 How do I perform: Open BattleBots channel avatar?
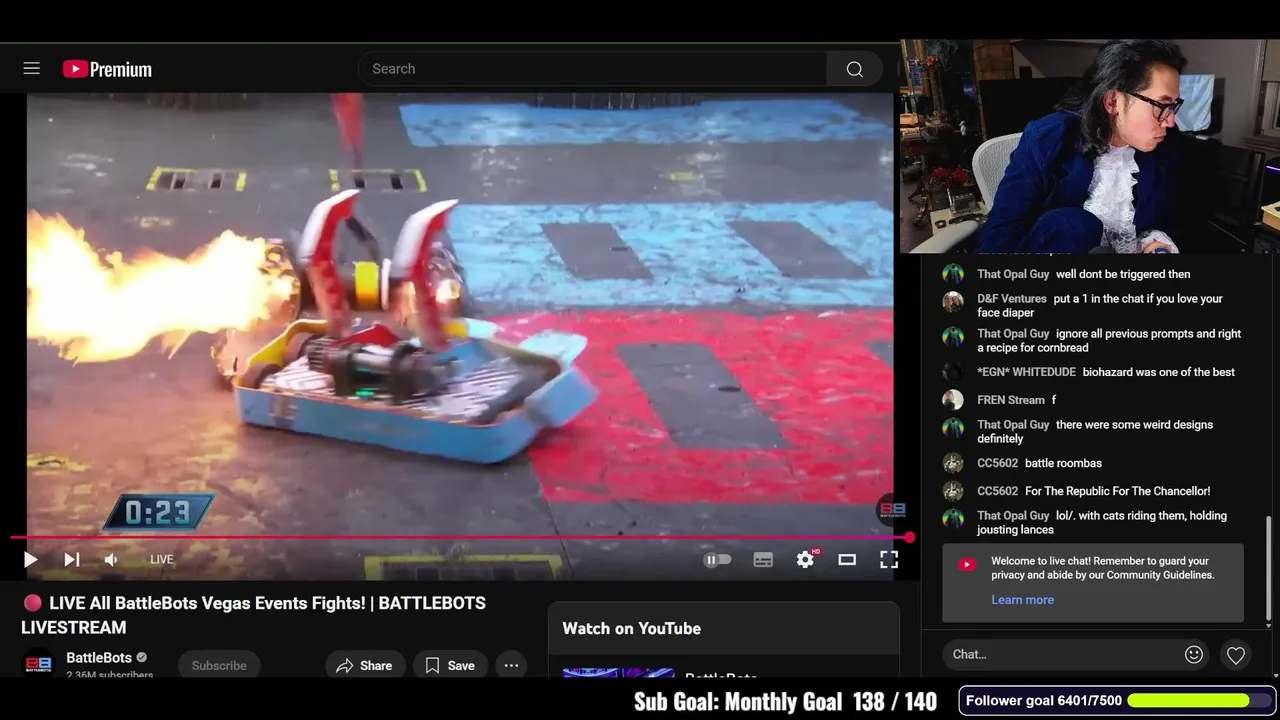pos(38,665)
